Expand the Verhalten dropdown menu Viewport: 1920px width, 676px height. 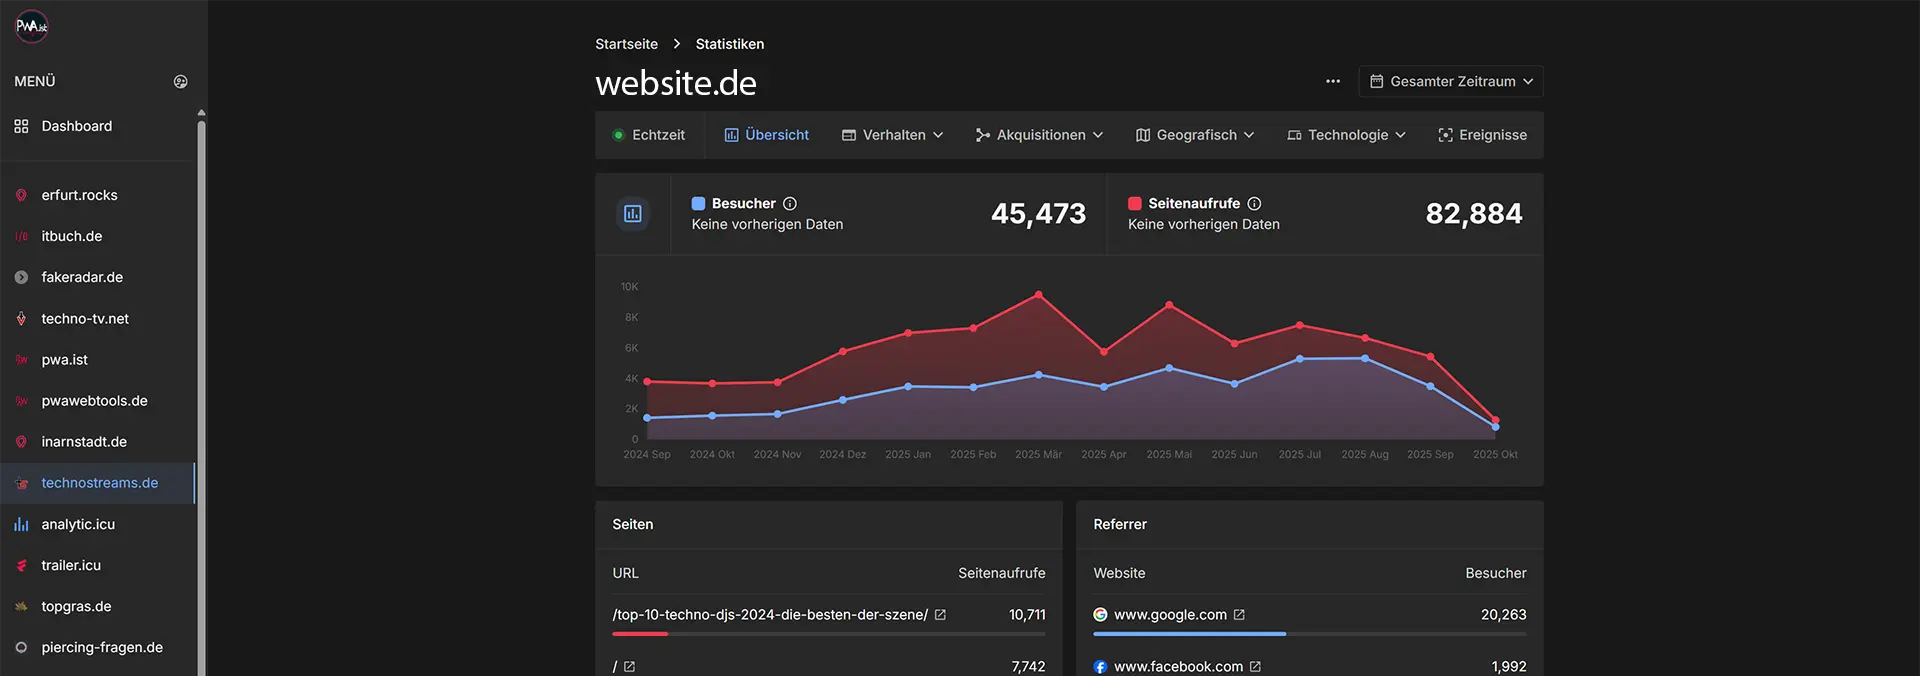[892, 135]
